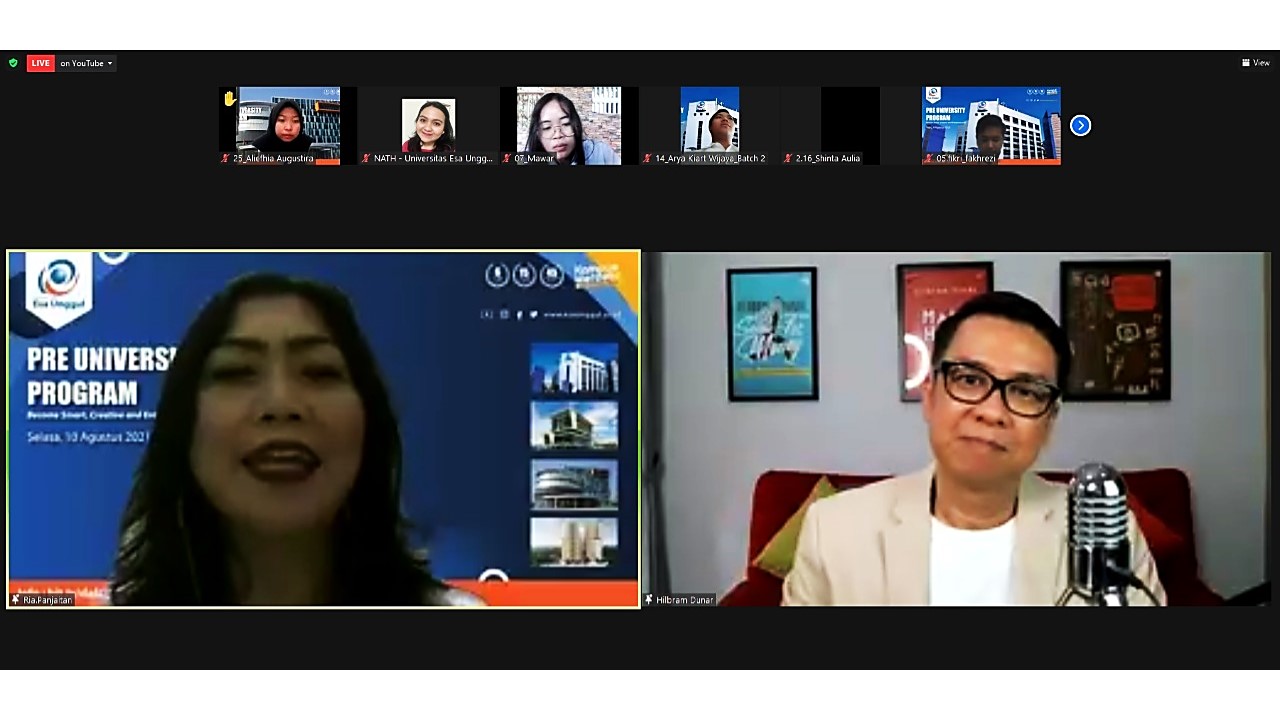
Task: Click muted mic icon beside NATH name
Action: tap(366, 158)
